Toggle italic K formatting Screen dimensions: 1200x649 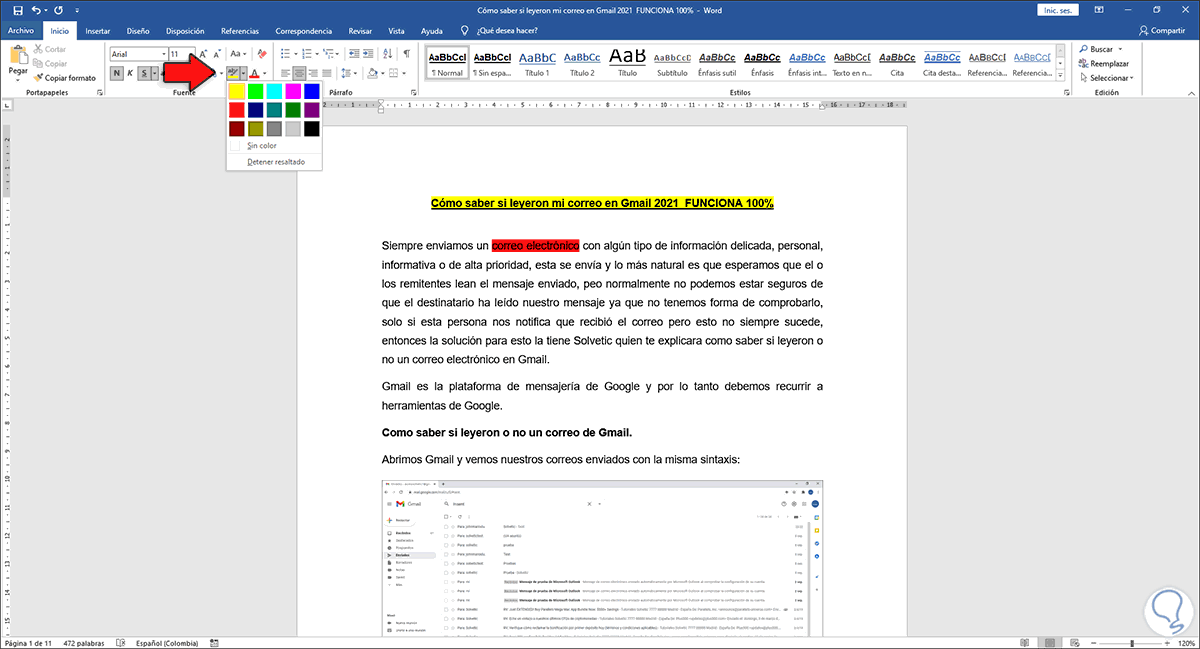point(130,73)
